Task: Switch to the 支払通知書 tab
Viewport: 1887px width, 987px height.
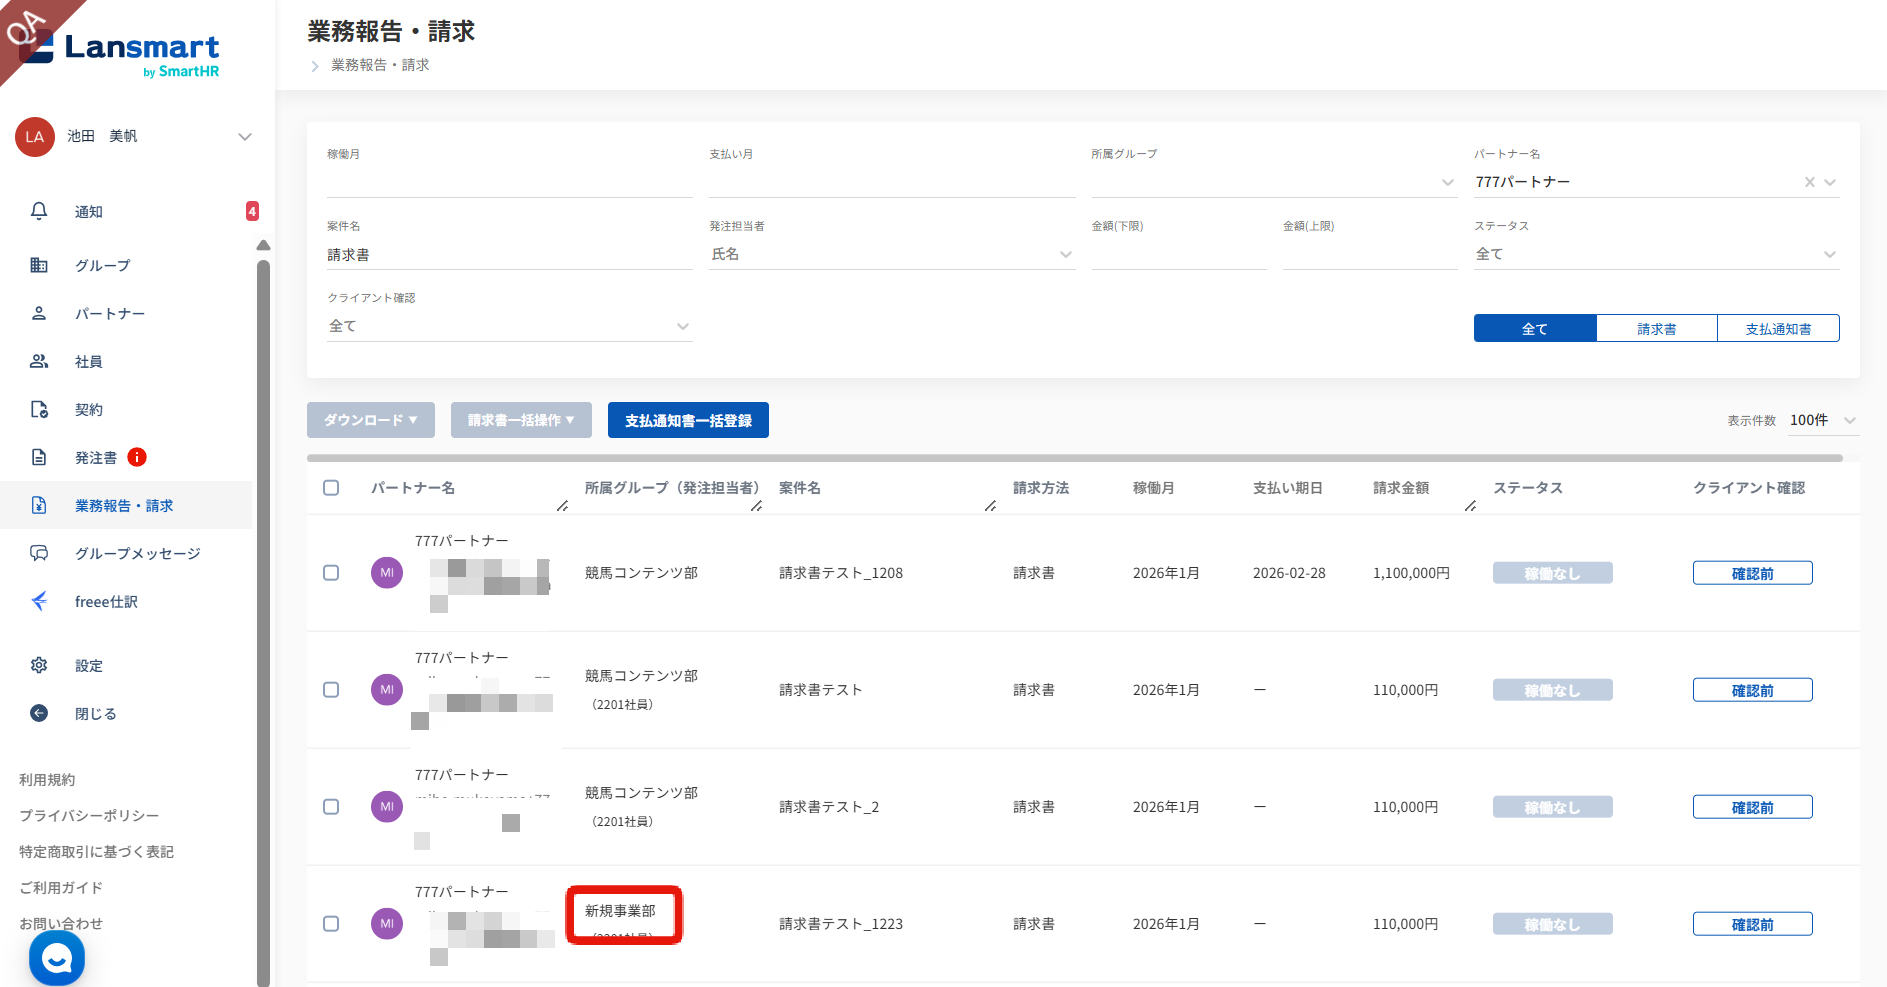Action: [1778, 328]
